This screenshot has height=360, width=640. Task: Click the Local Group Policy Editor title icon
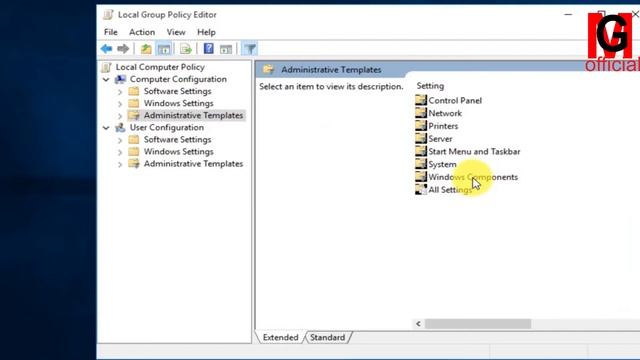click(108, 15)
